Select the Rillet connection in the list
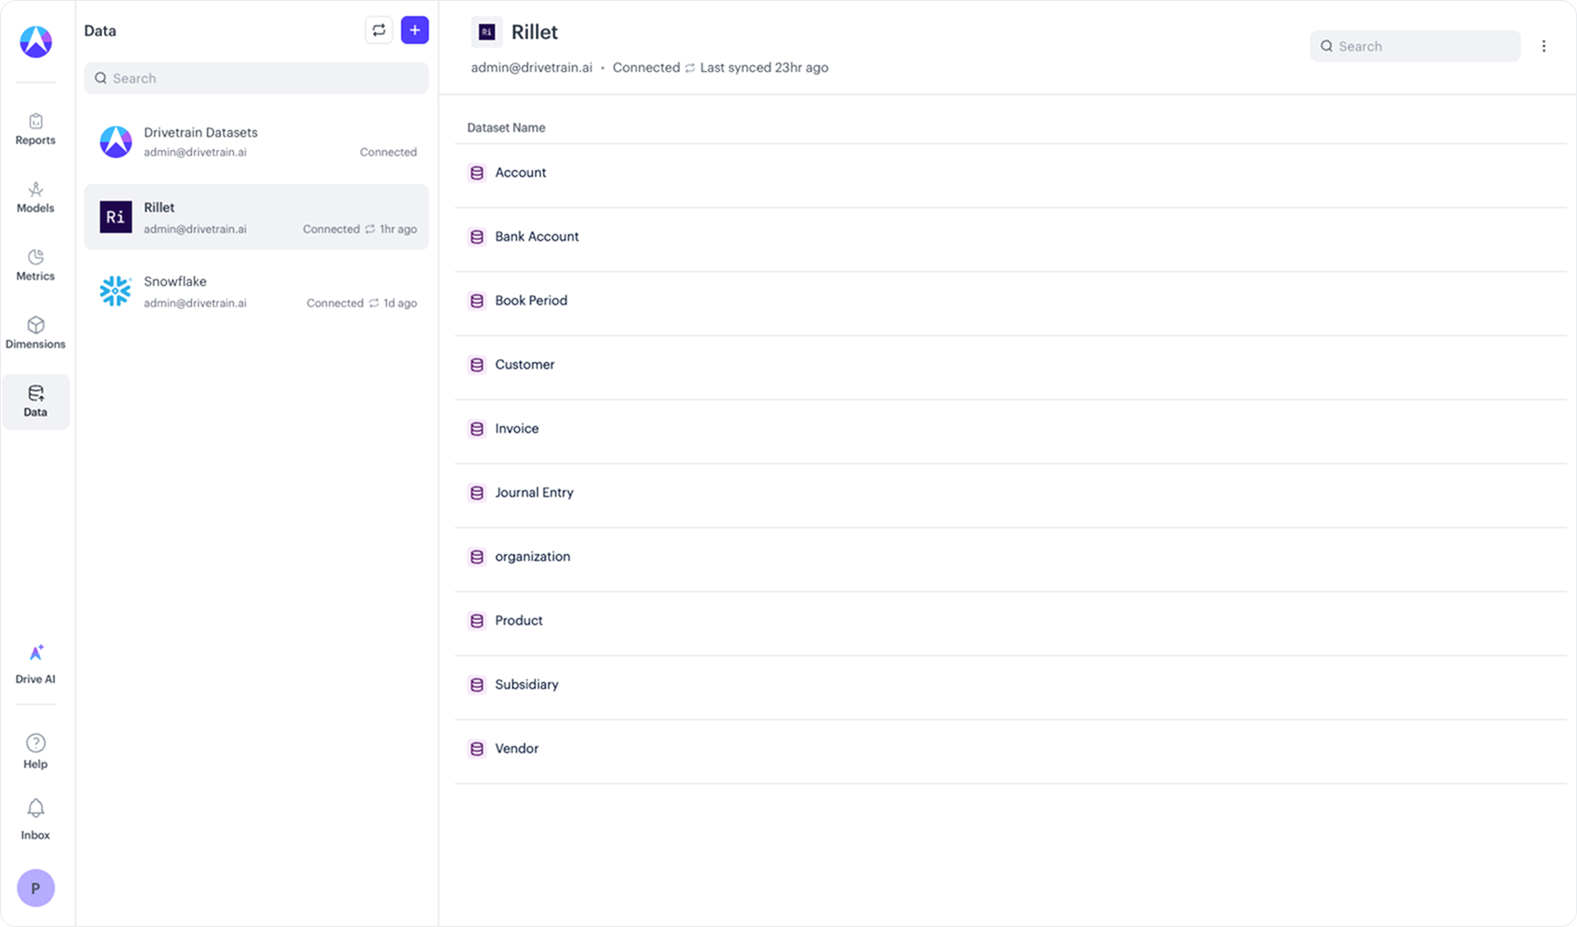Viewport: 1577px width, 927px height. pyautogui.click(x=256, y=217)
